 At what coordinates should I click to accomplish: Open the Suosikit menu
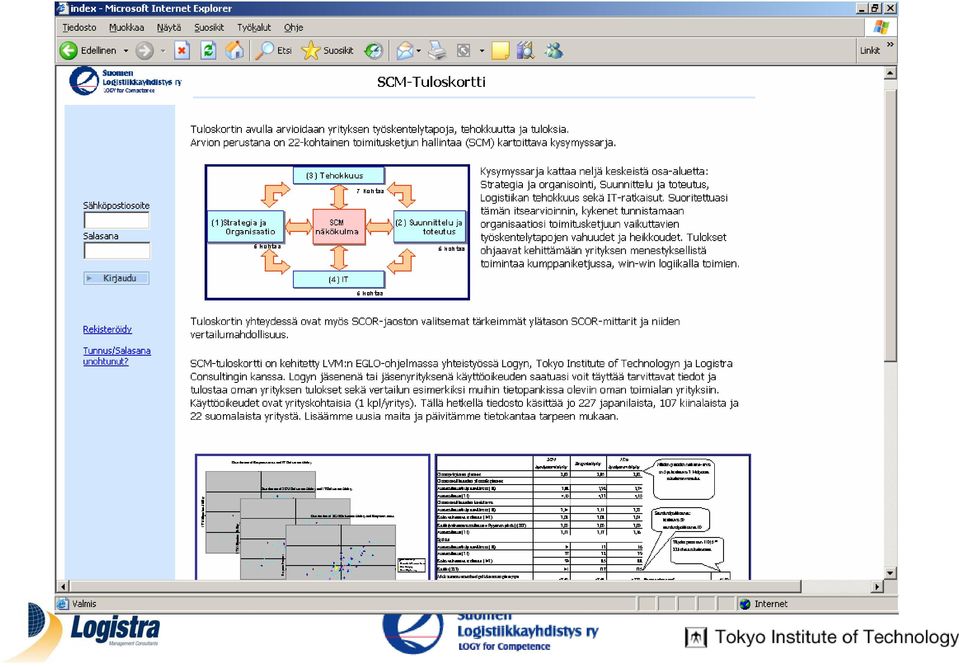coord(209,28)
